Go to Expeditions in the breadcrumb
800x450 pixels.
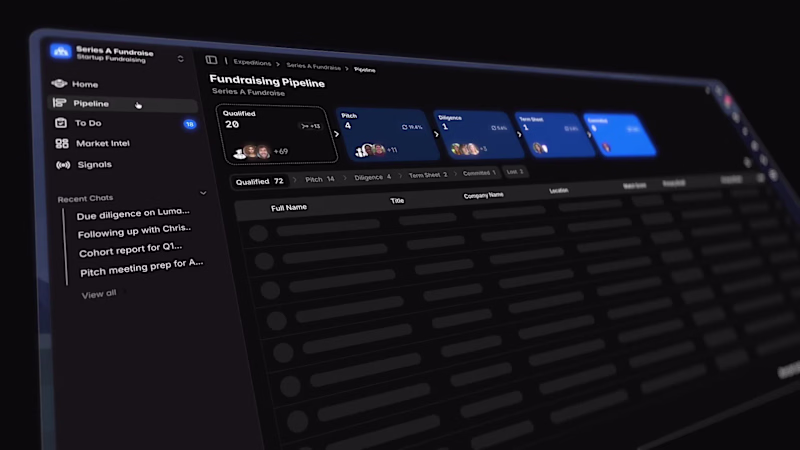(x=252, y=63)
